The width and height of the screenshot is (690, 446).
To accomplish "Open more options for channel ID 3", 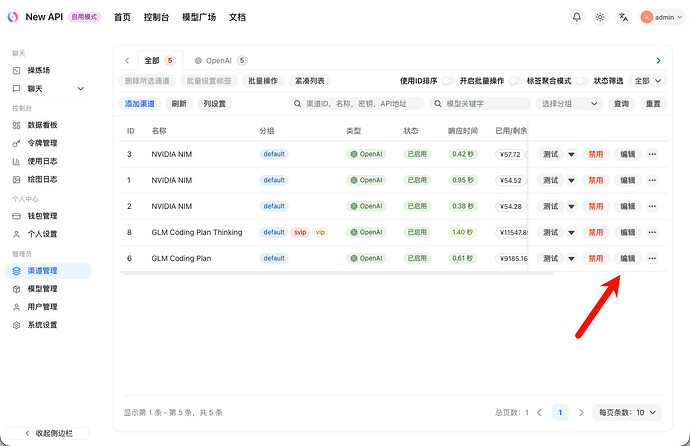I will pyautogui.click(x=652, y=154).
